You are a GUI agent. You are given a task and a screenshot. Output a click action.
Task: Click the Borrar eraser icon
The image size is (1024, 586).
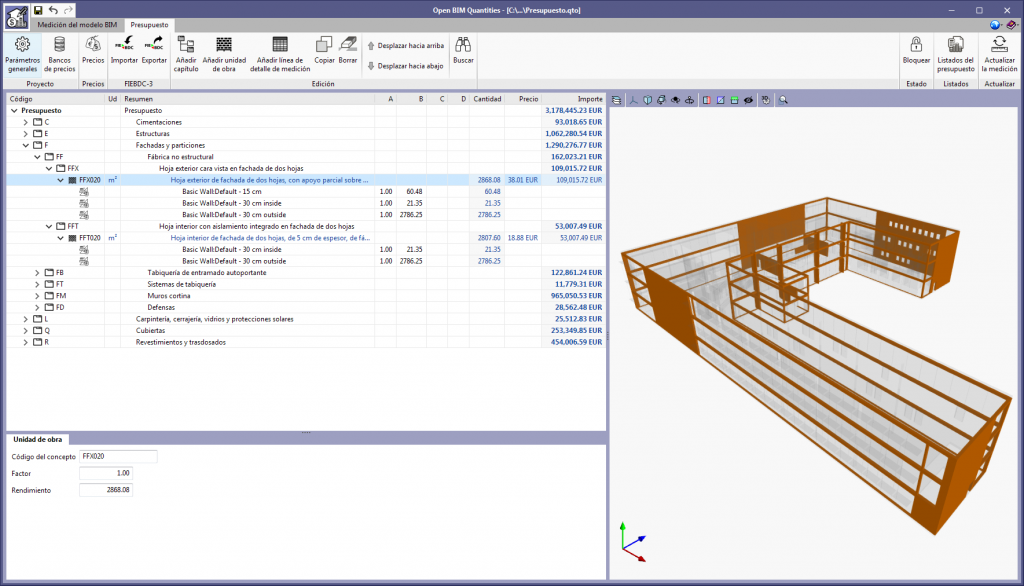tap(348, 45)
